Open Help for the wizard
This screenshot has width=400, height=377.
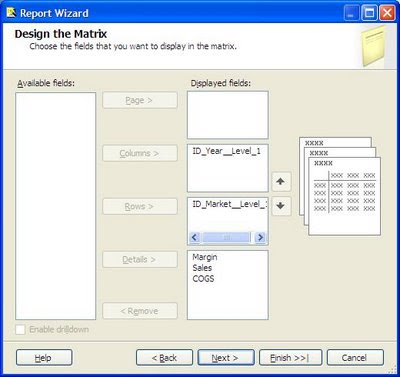pyautogui.click(x=44, y=358)
